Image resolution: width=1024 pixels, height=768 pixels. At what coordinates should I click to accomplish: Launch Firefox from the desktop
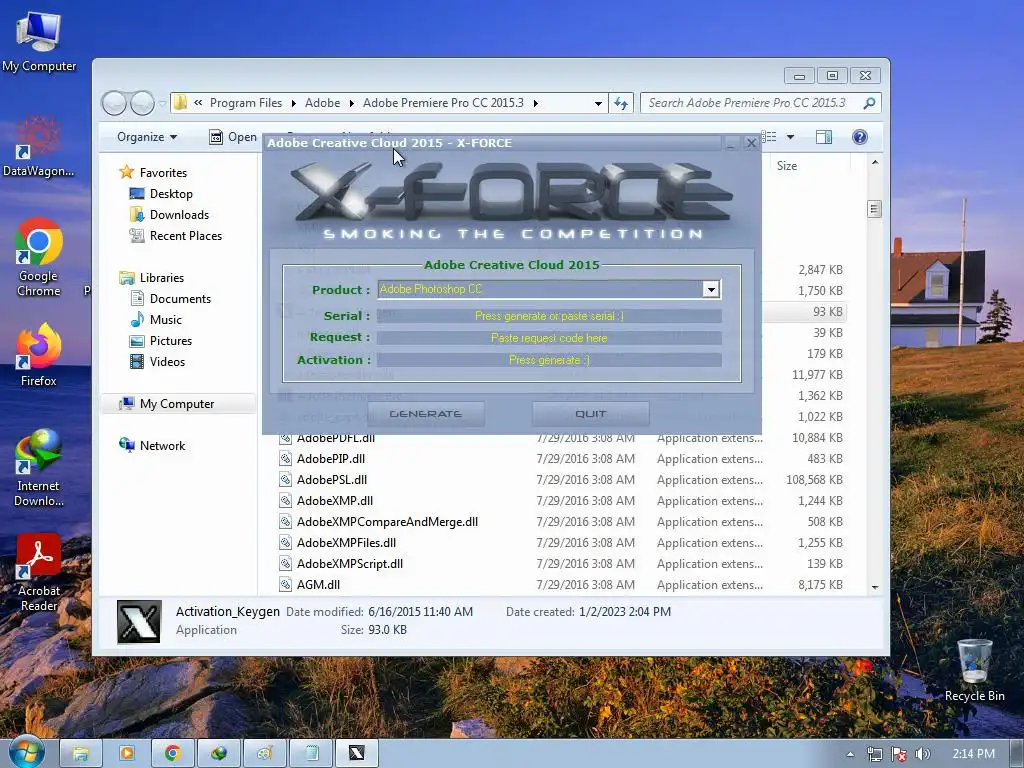39,355
